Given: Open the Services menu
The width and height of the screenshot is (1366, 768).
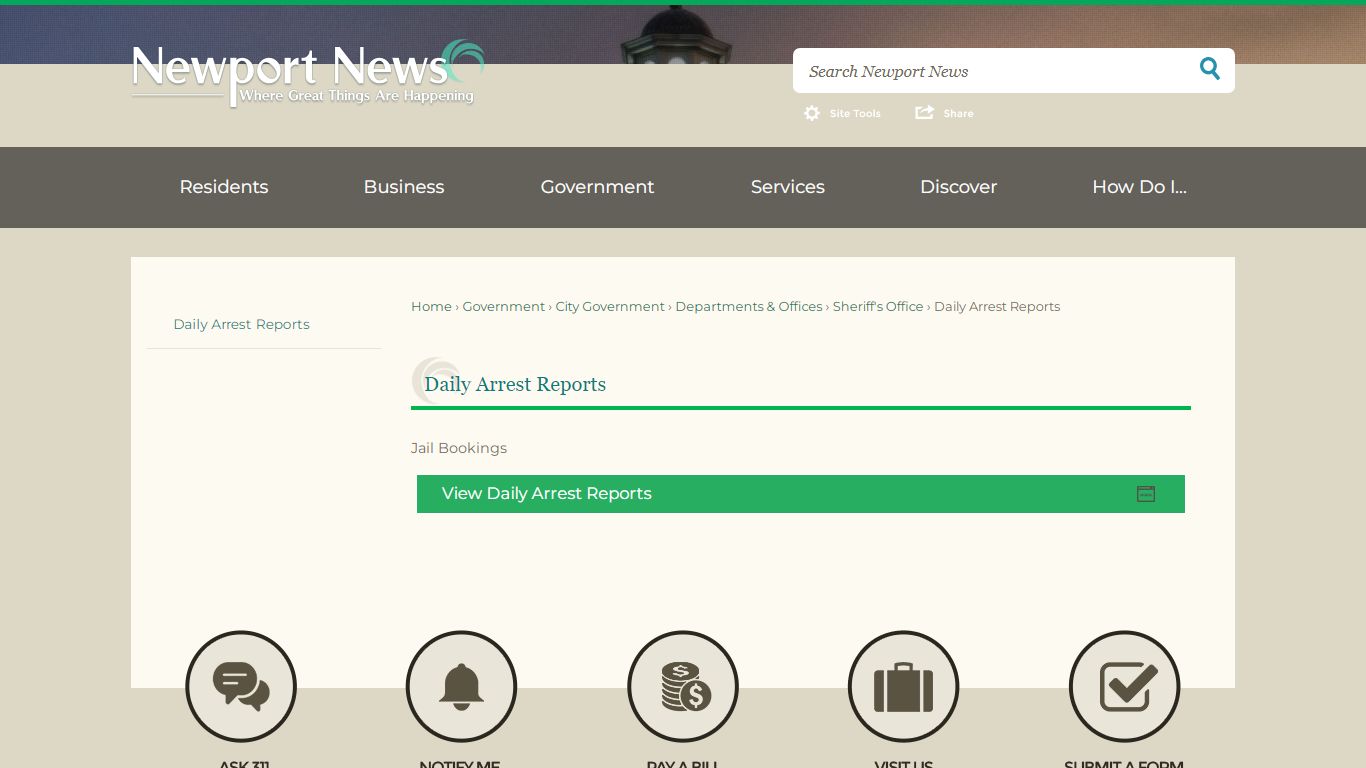Looking at the screenshot, I should [x=788, y=187].
